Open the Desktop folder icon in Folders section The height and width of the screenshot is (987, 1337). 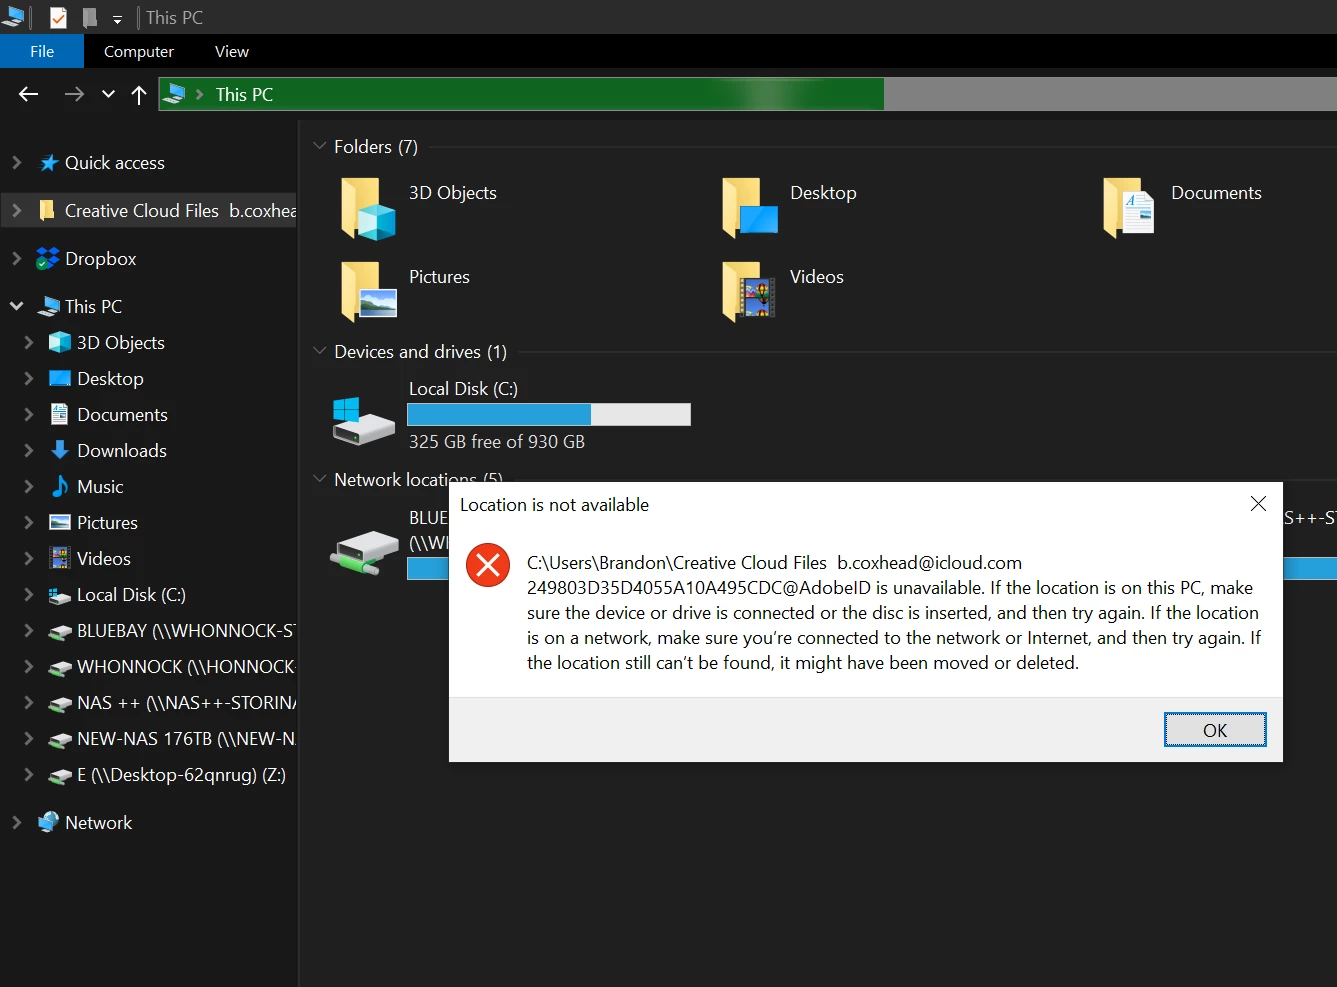point(750,208)
